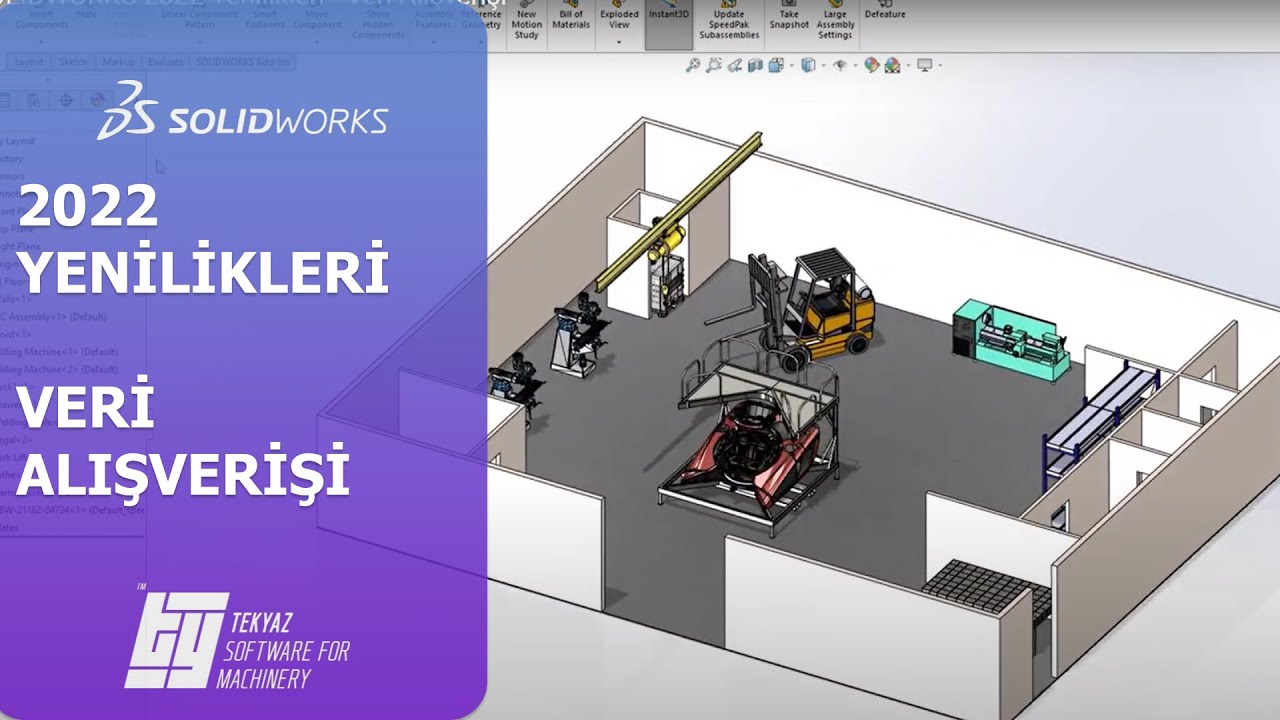Screen dimensions: 1280x720
Task: Click the View Settings monitor icon
Action: pyautogui.click(x=924, y=65)
